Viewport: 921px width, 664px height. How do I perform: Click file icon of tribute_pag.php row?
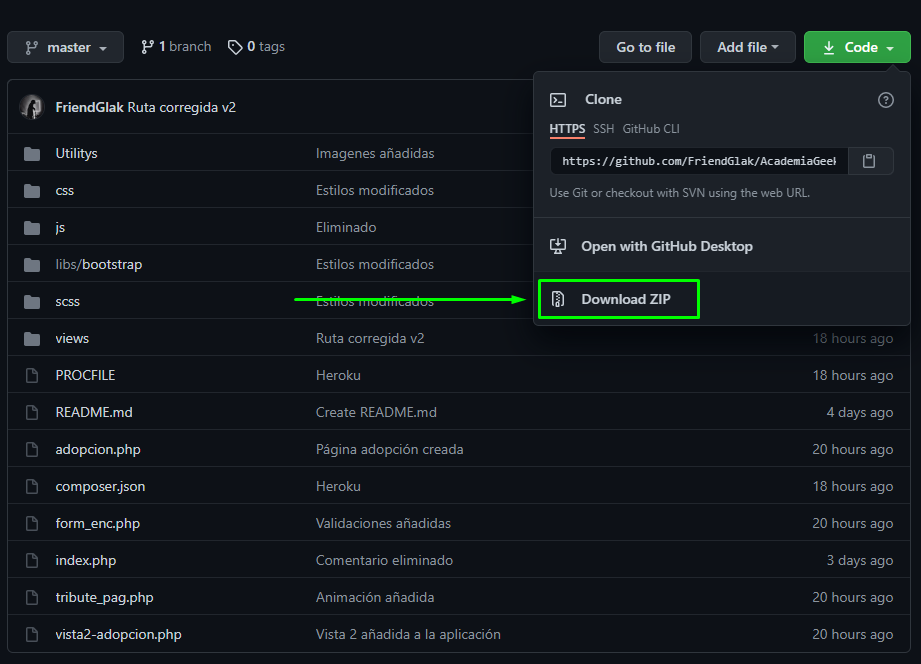(32, 598)
